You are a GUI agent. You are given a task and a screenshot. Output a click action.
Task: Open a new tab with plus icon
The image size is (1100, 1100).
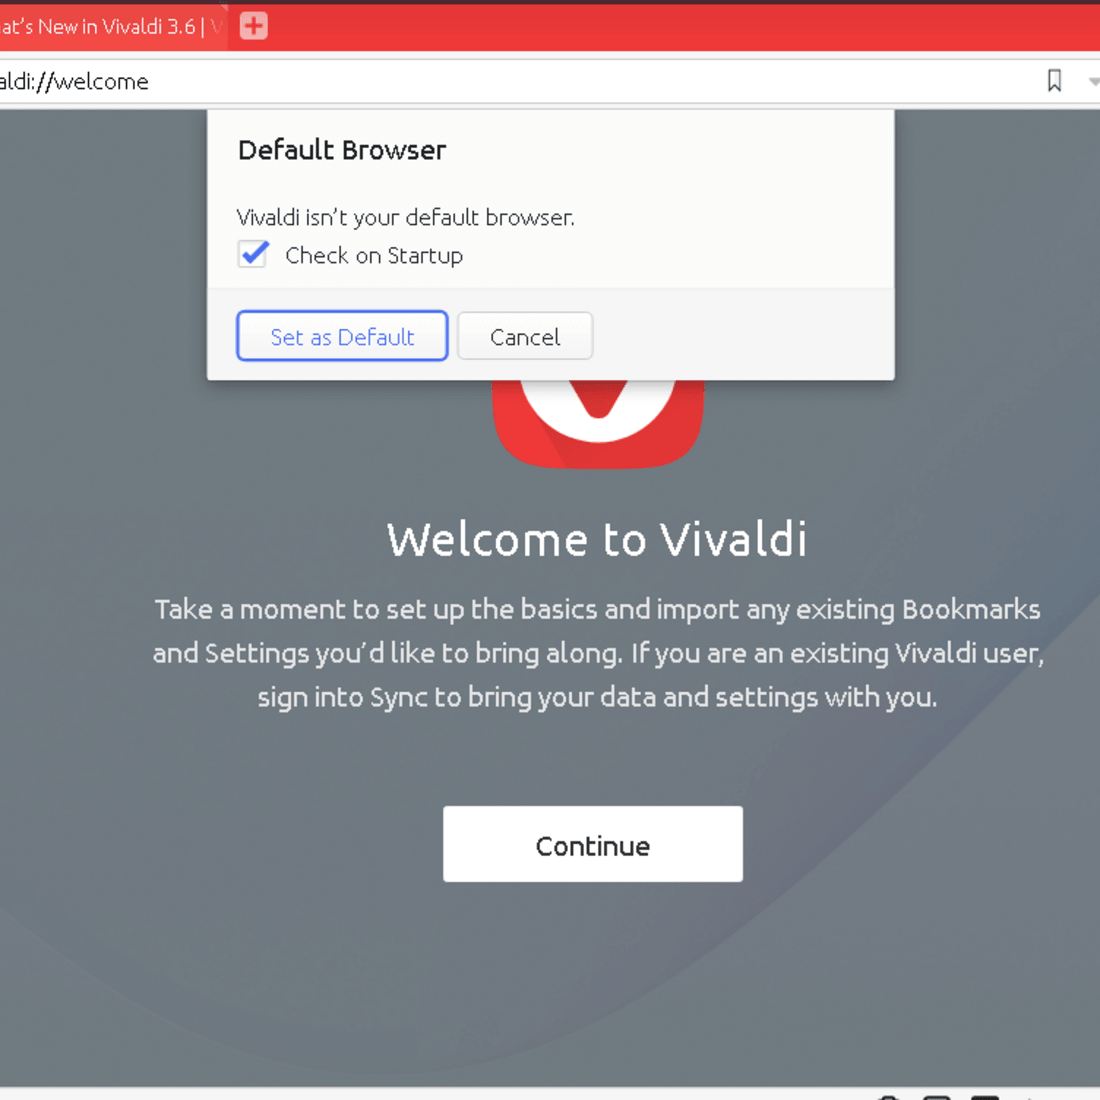tap(253, 27)
